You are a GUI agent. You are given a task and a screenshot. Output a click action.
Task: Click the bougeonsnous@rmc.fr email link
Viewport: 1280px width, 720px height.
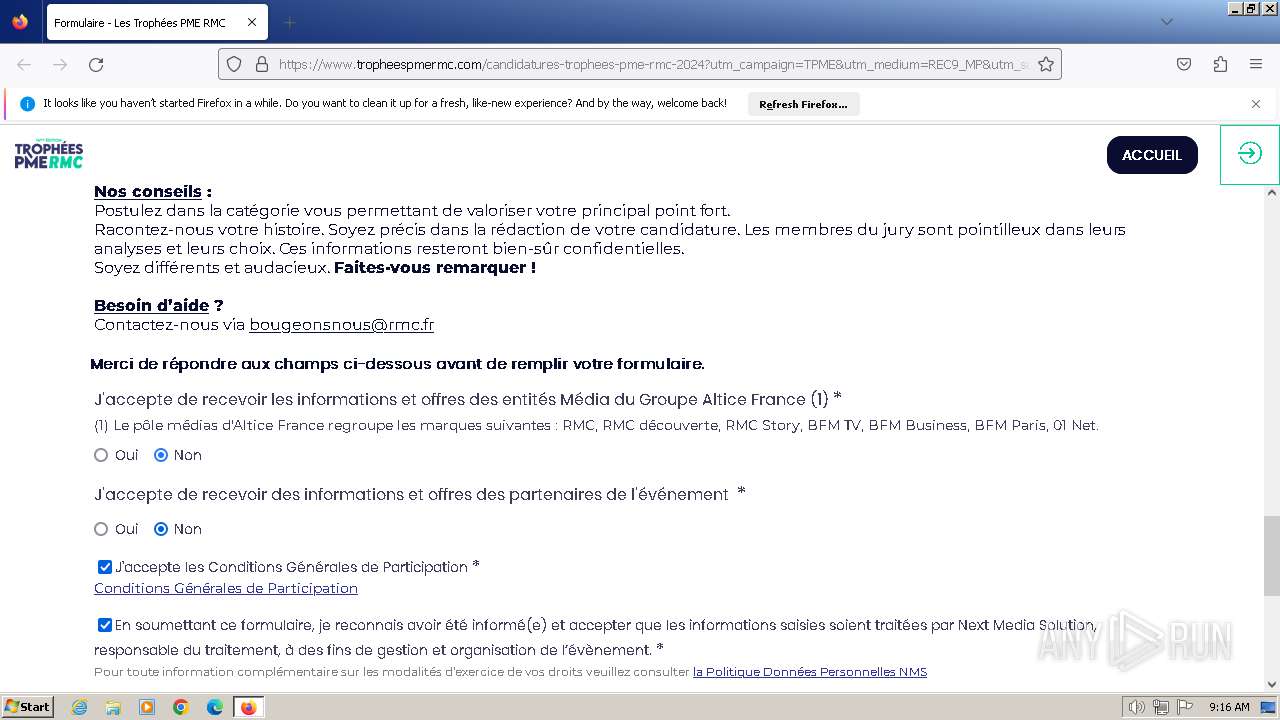coord(341,324)
